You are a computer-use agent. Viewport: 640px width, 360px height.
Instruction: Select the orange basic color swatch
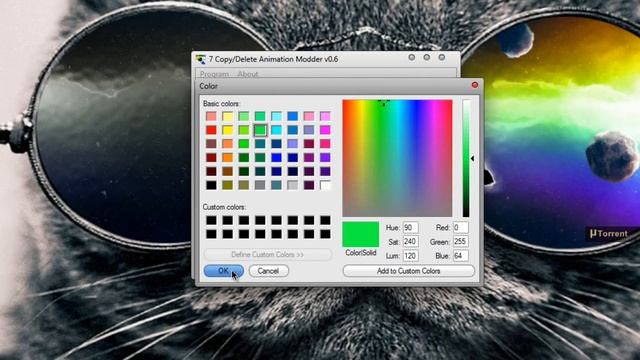227,158
